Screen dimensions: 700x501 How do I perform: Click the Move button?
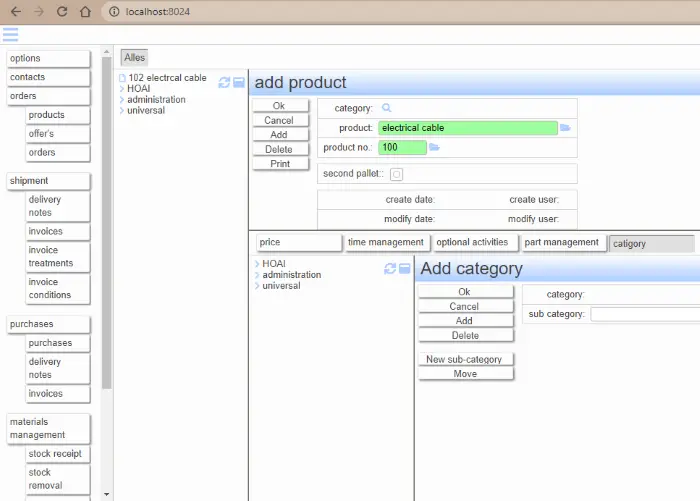(466, 374)
